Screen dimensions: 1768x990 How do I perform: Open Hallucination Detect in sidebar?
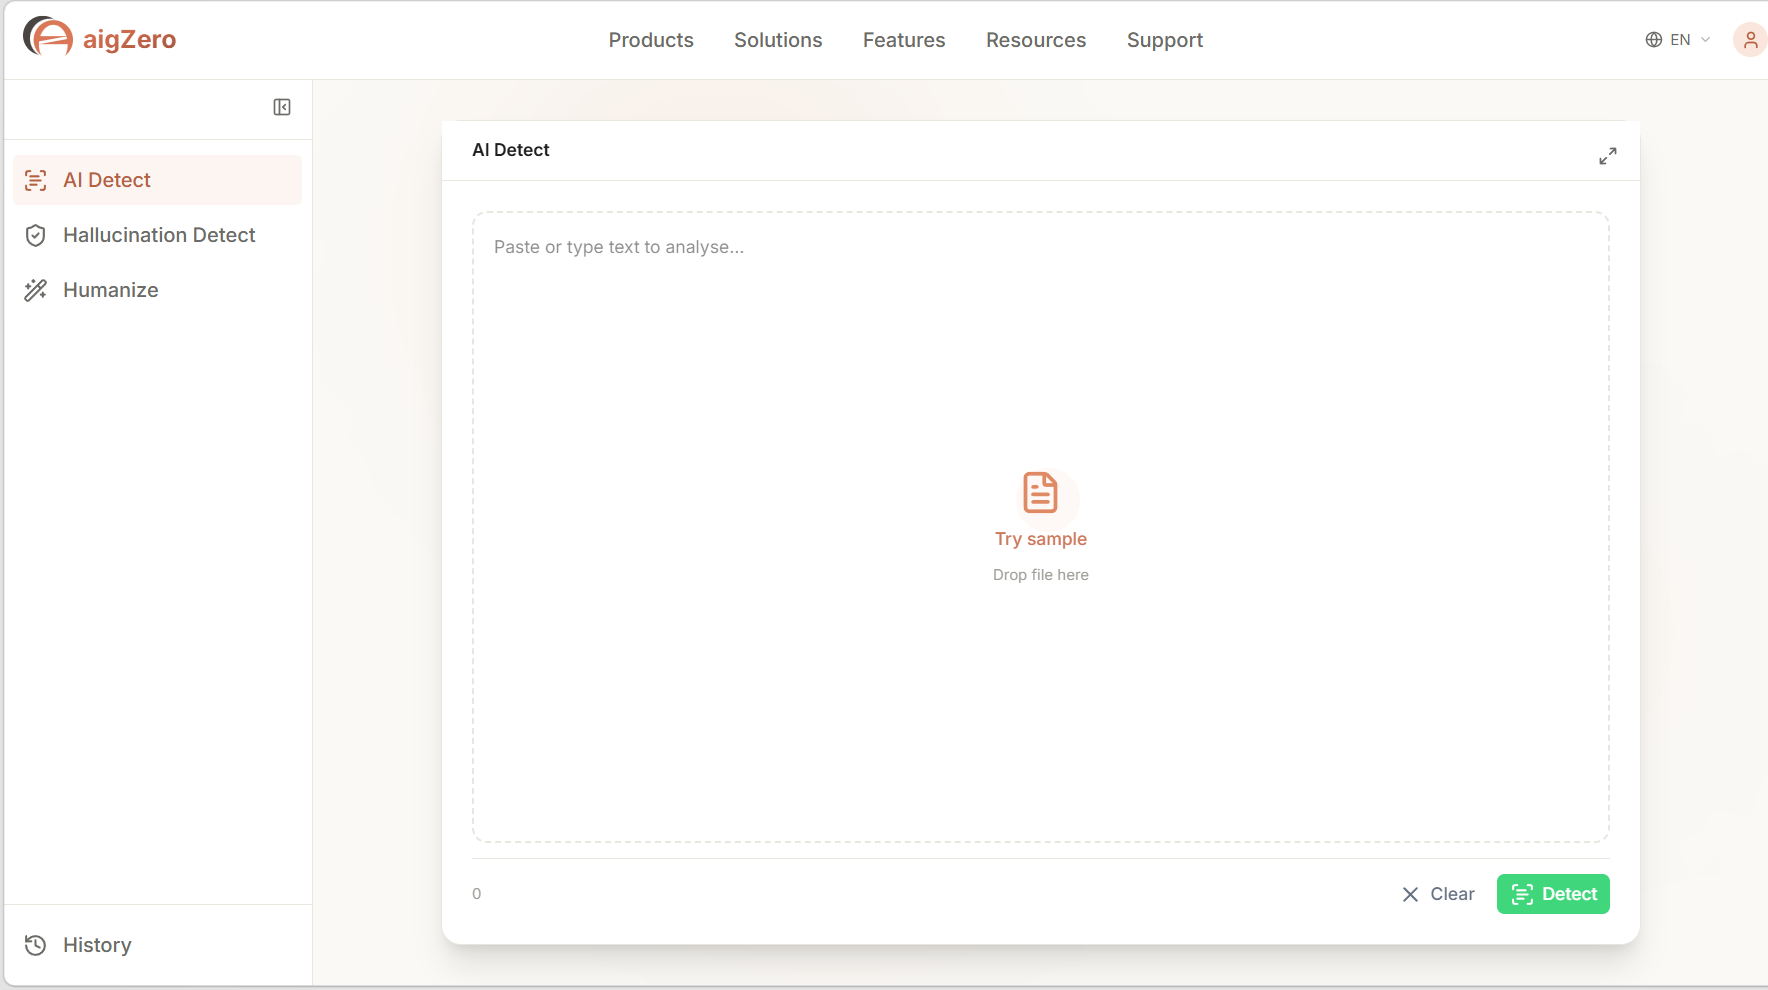[x=157, y=235]
